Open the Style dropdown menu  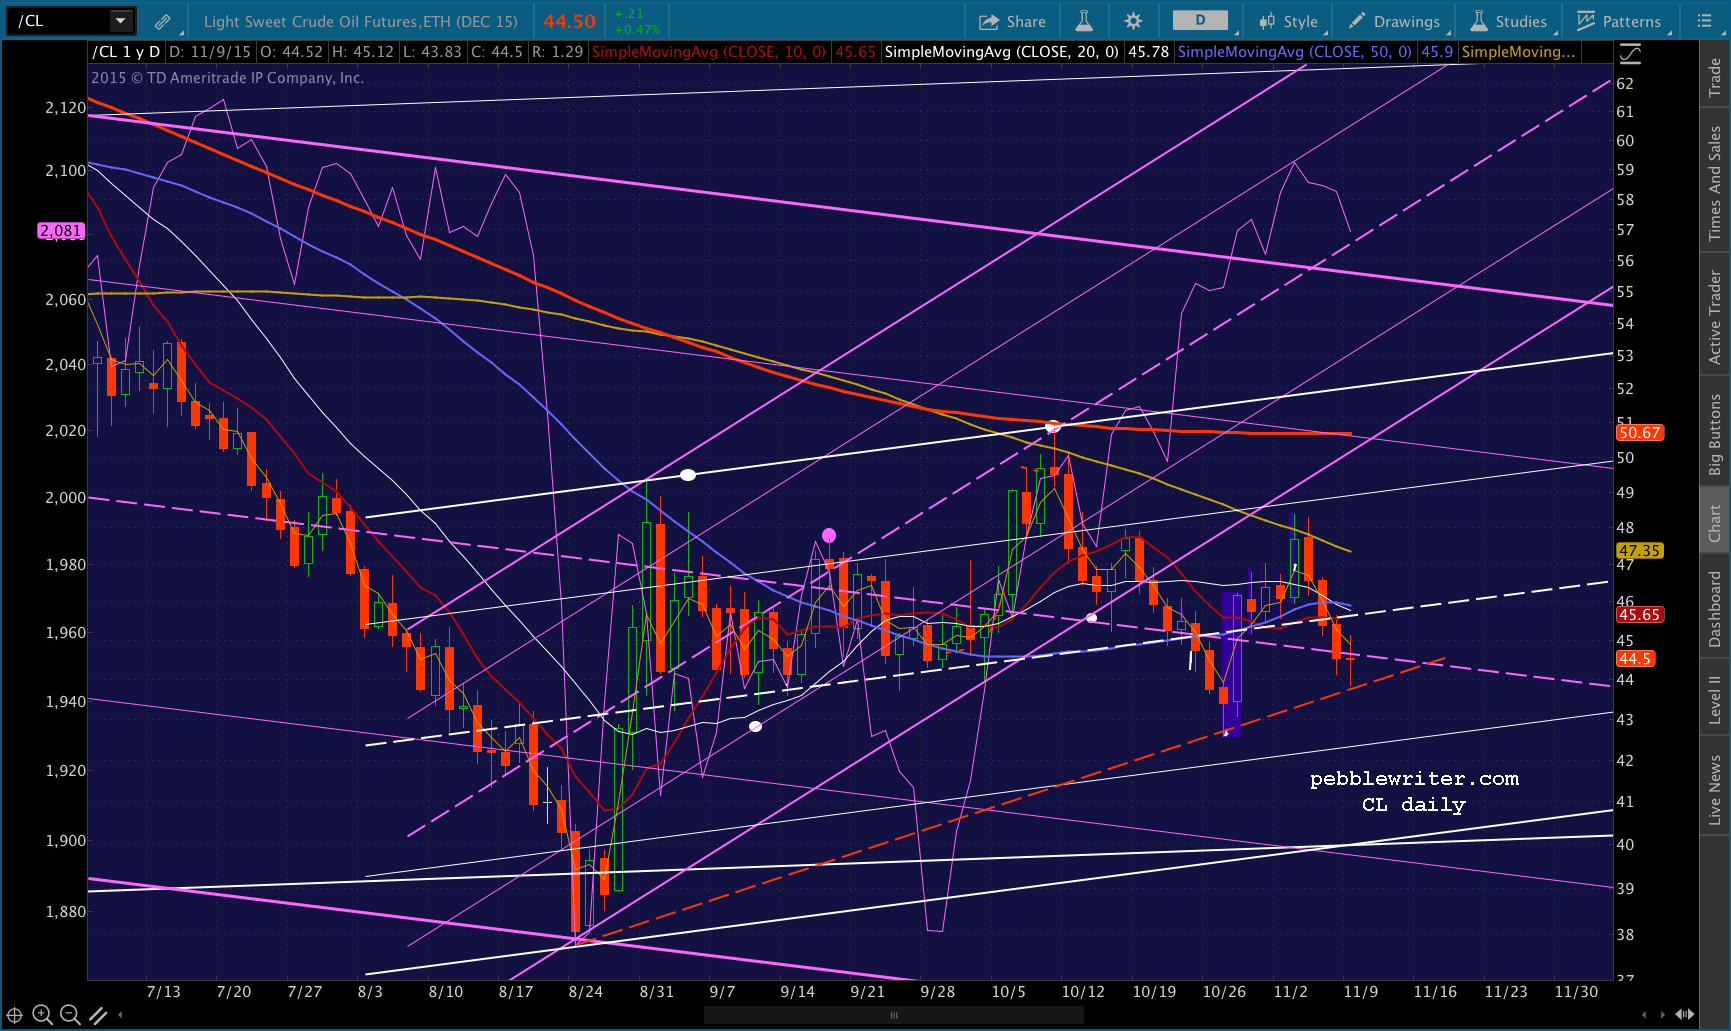click(1289, 21)
